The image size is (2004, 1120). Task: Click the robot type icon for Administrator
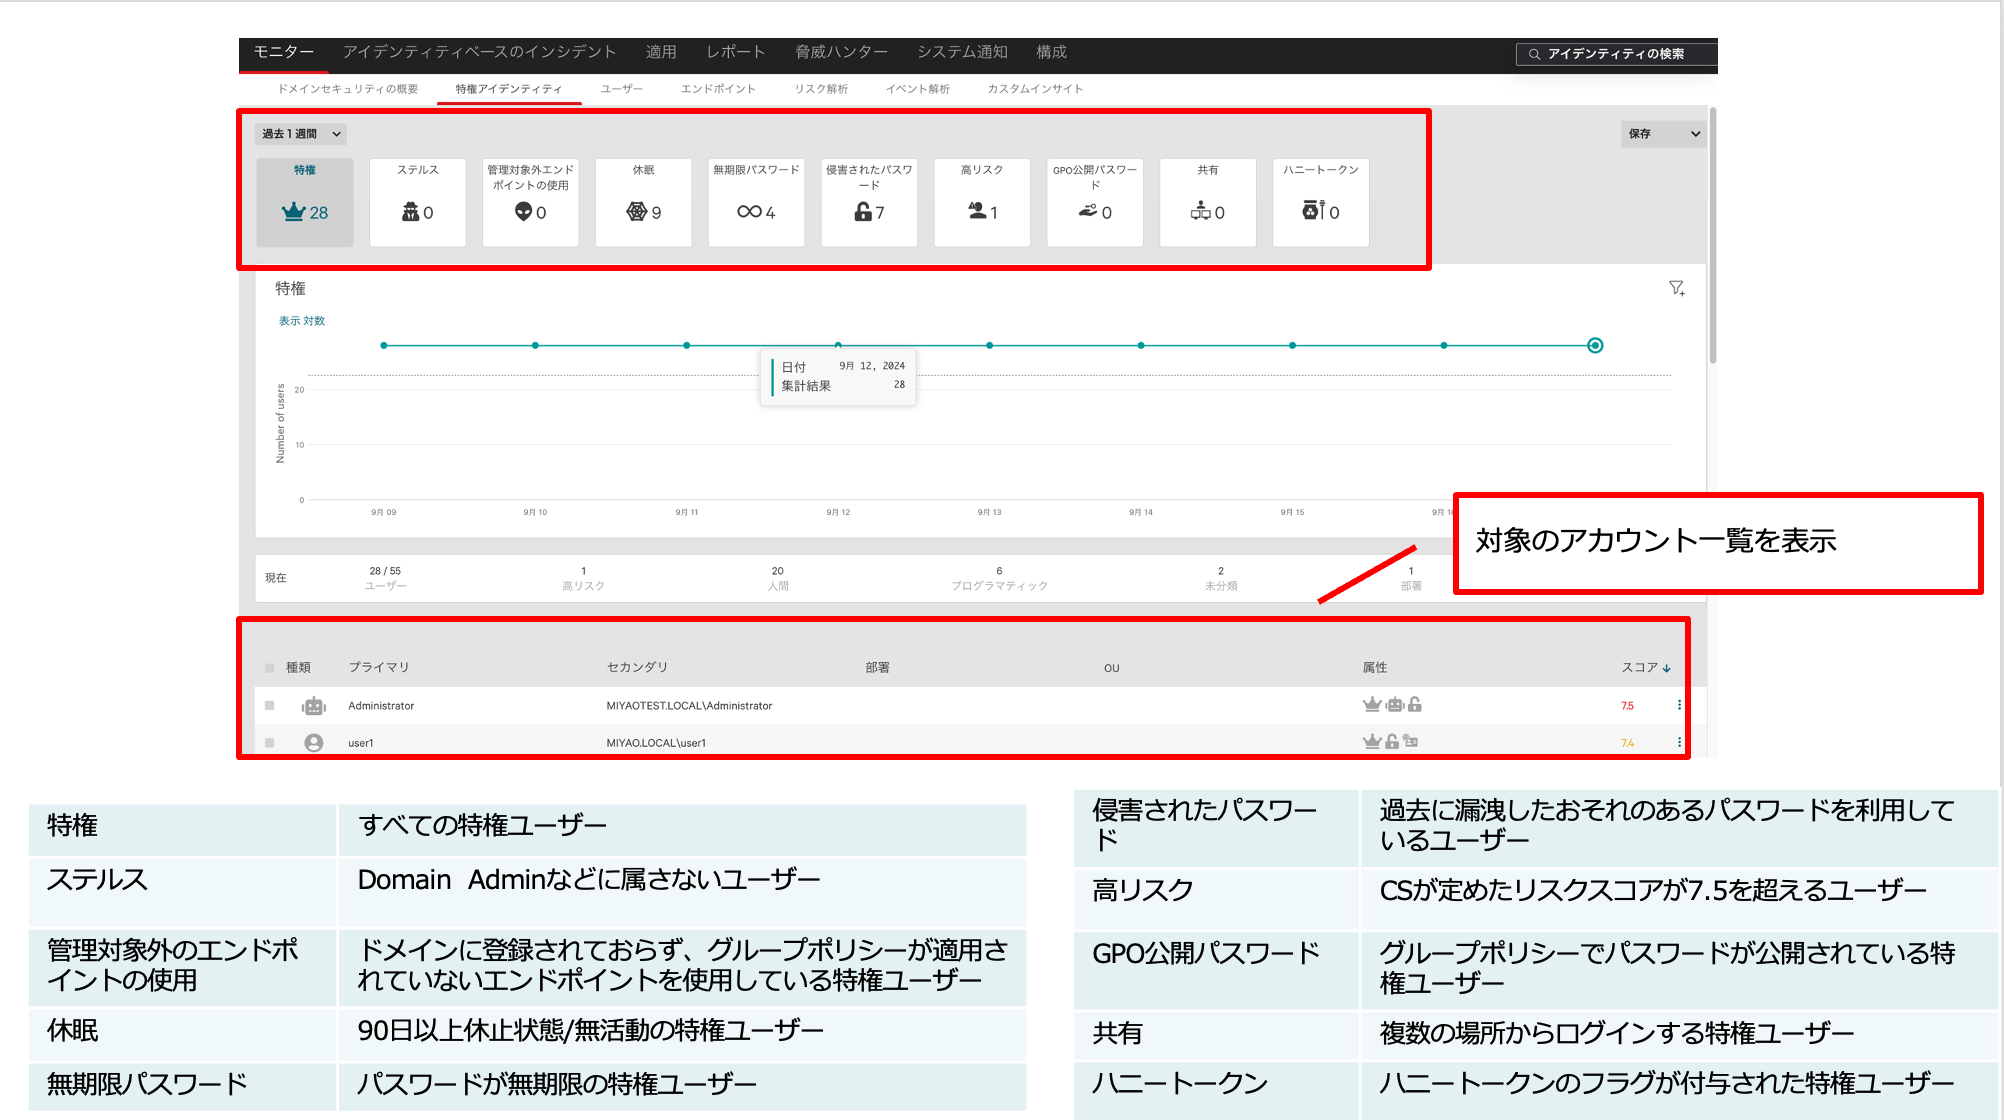click(314, 706)
